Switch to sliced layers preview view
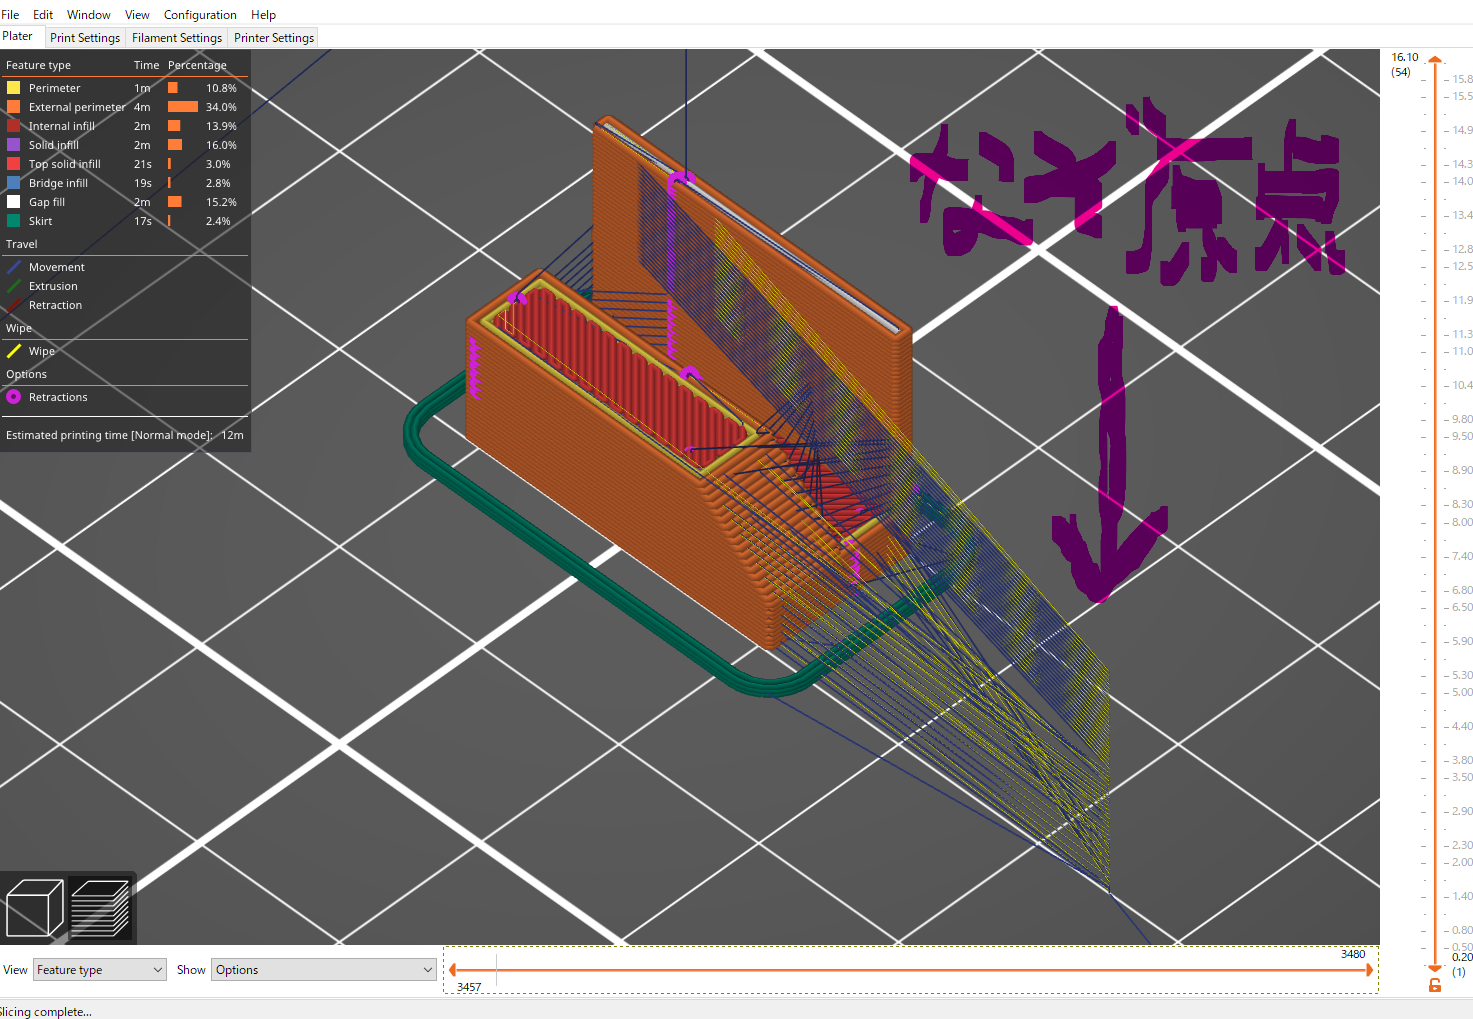The width and height of the screenshot is (1473, 1019). pyautogui.click(x=100, y=908)
